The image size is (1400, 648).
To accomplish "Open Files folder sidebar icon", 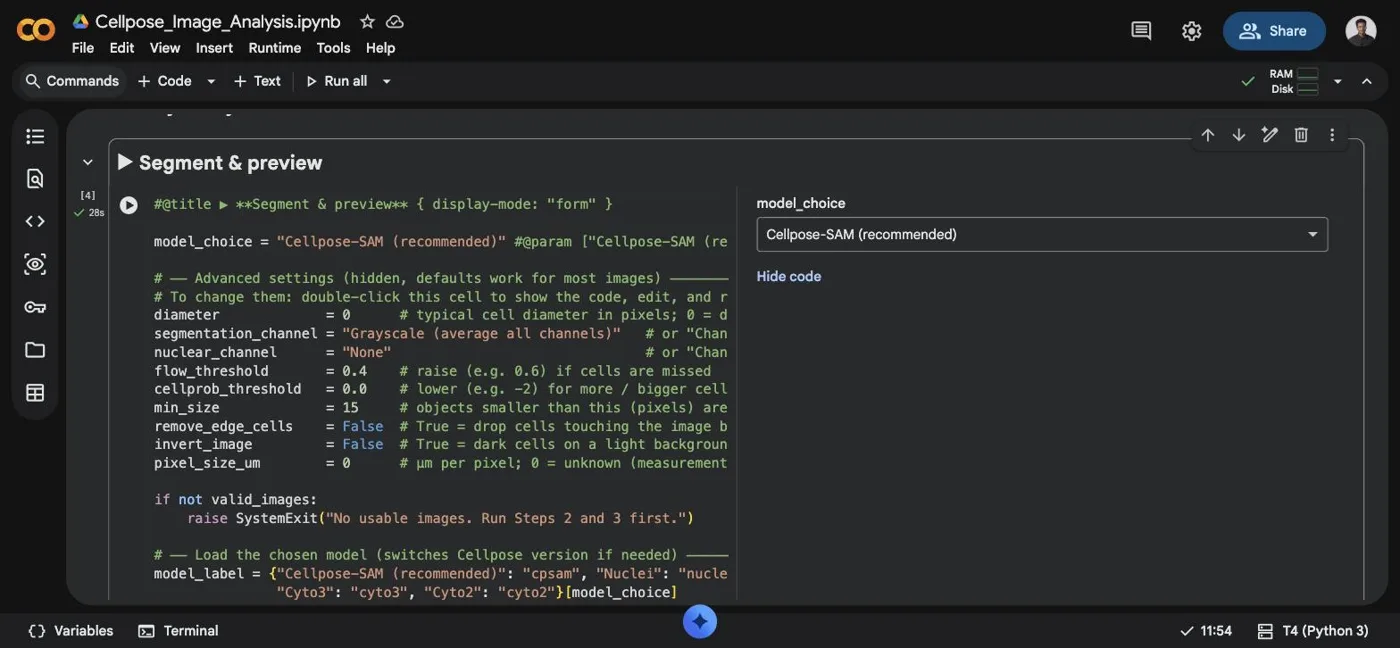I will point(35,350).
